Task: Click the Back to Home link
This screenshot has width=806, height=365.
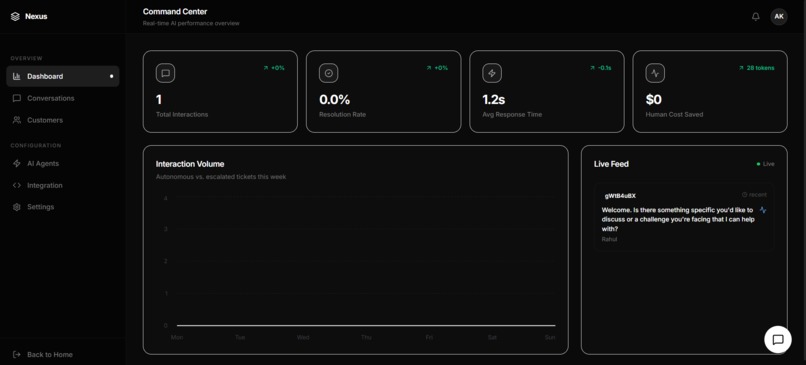Action: pos(50,355)
